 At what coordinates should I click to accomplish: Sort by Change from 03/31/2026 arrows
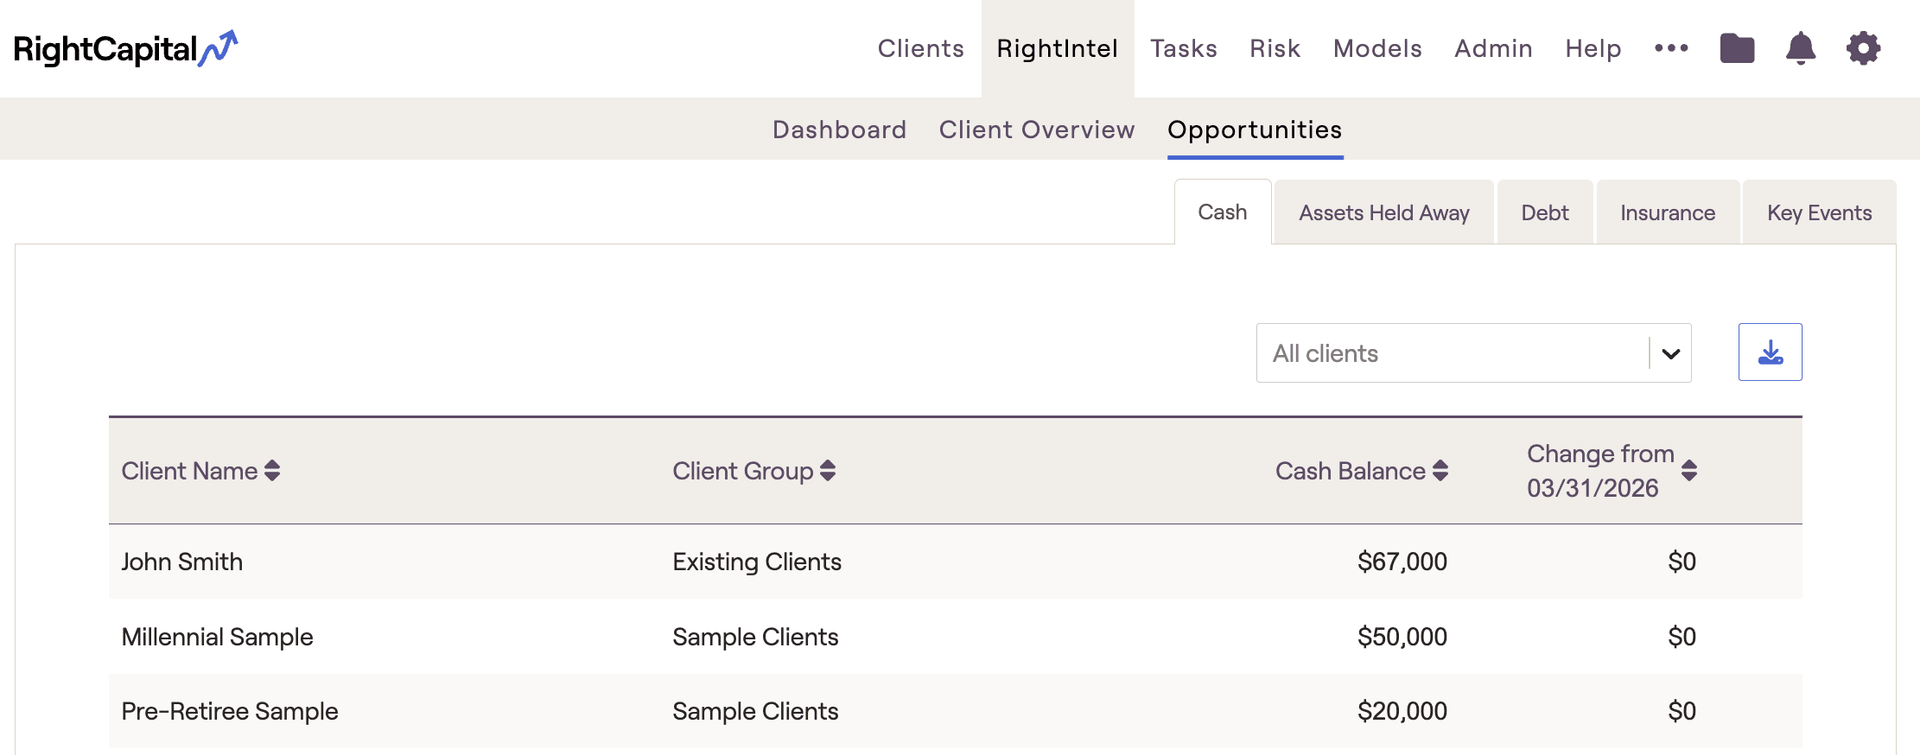[1689, 471]
